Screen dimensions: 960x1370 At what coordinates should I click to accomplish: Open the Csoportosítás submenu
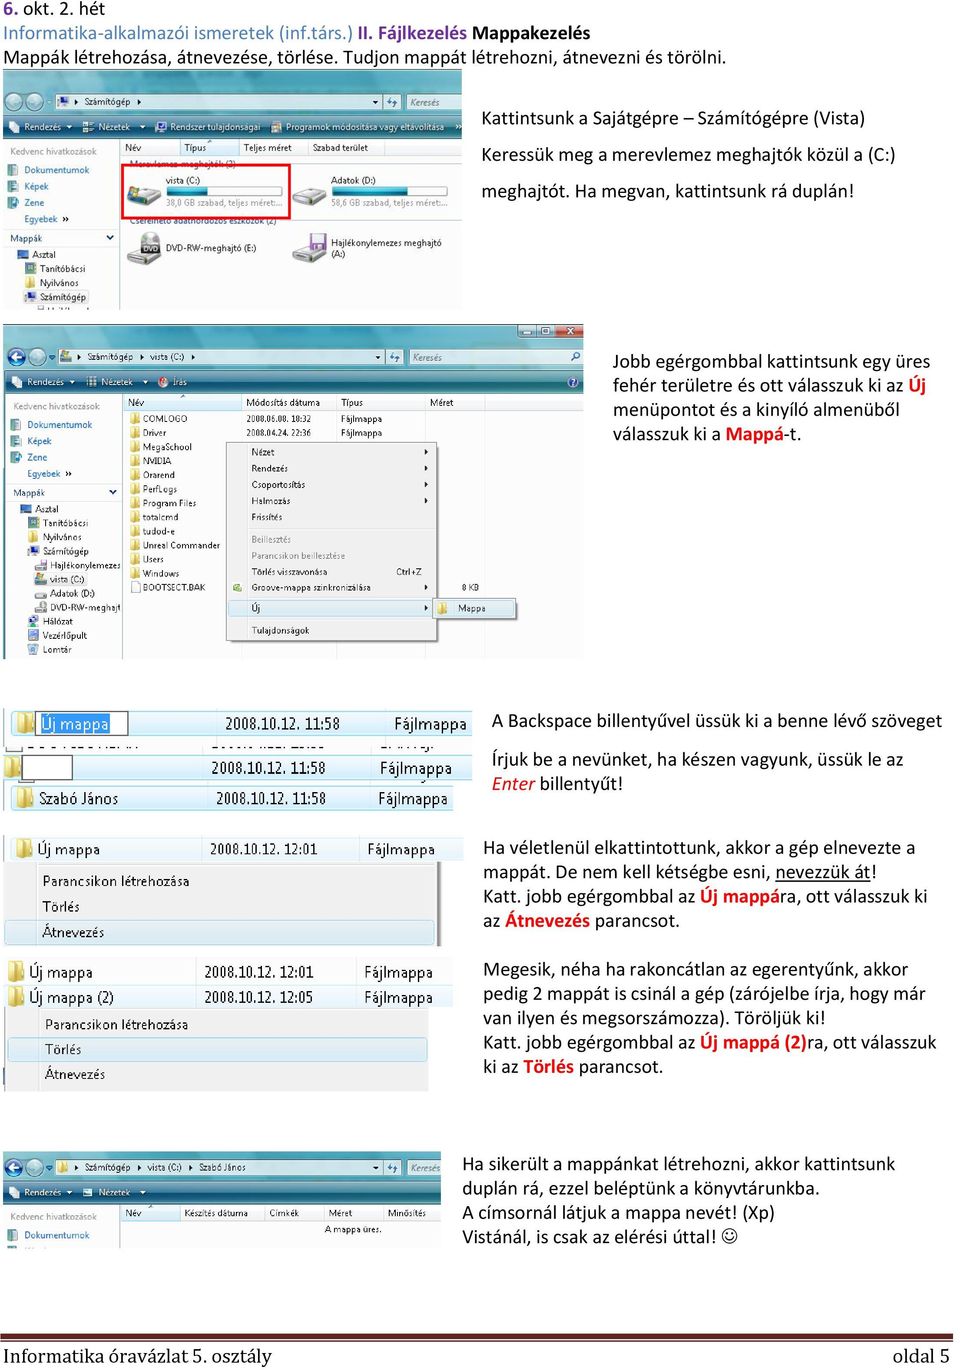[331, 484]
